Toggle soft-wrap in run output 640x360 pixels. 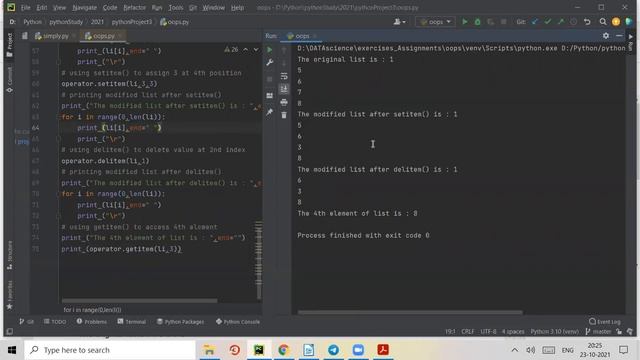[x=284, y=76]
